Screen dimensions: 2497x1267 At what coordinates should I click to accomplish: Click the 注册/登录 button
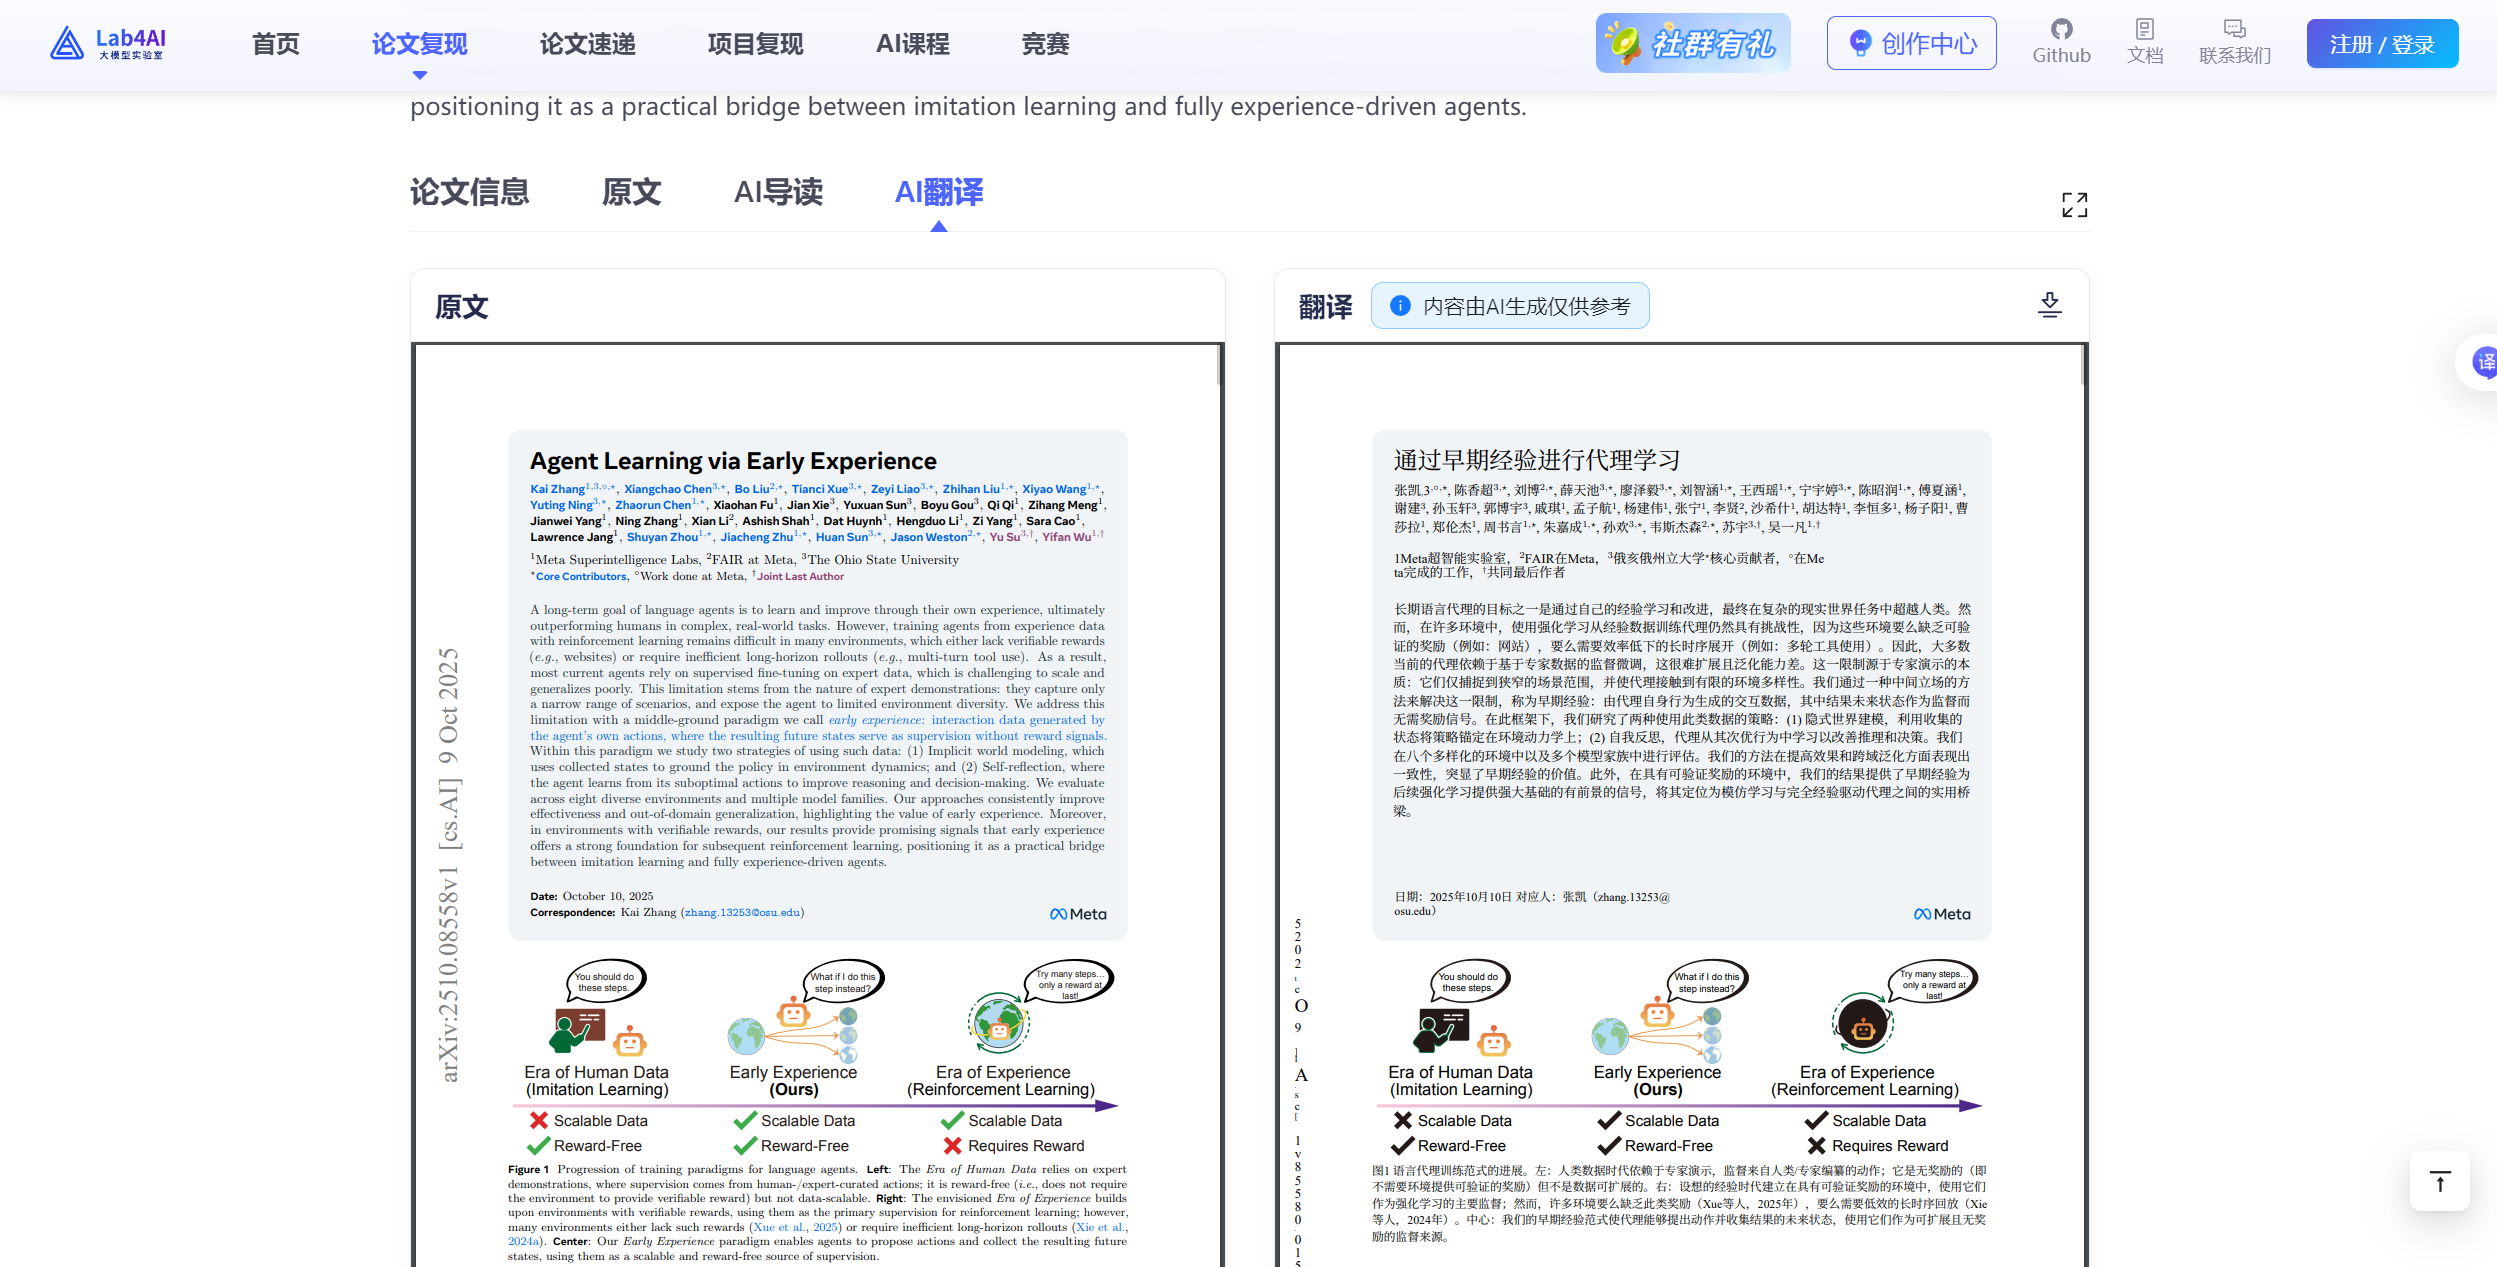pos(2381,43)
